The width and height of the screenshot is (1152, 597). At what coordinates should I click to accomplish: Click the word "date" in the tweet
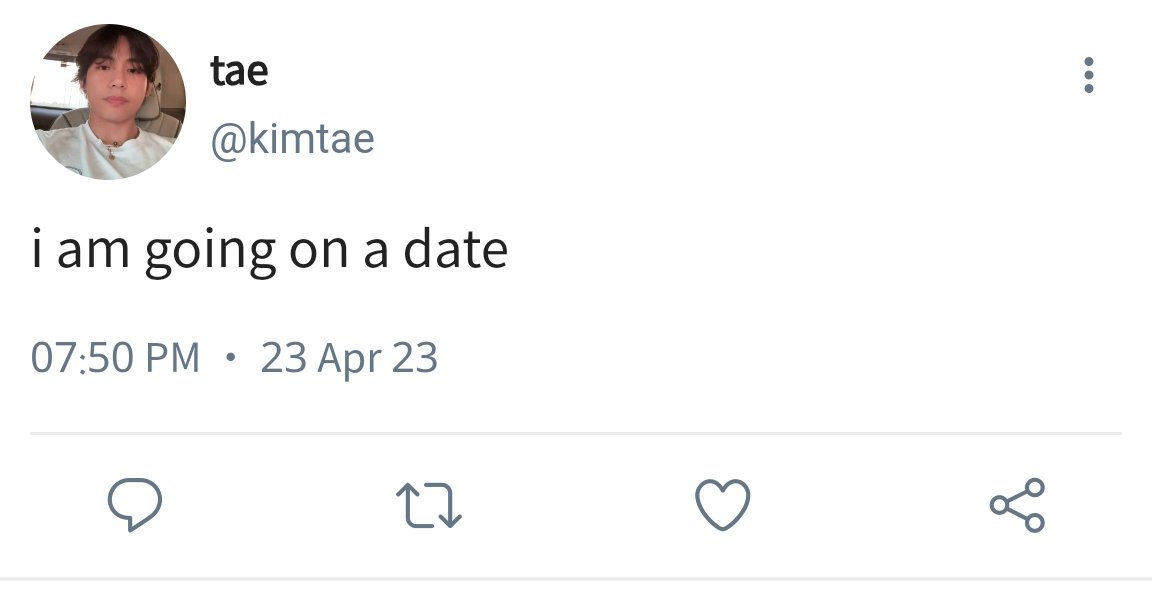(456, 248)
